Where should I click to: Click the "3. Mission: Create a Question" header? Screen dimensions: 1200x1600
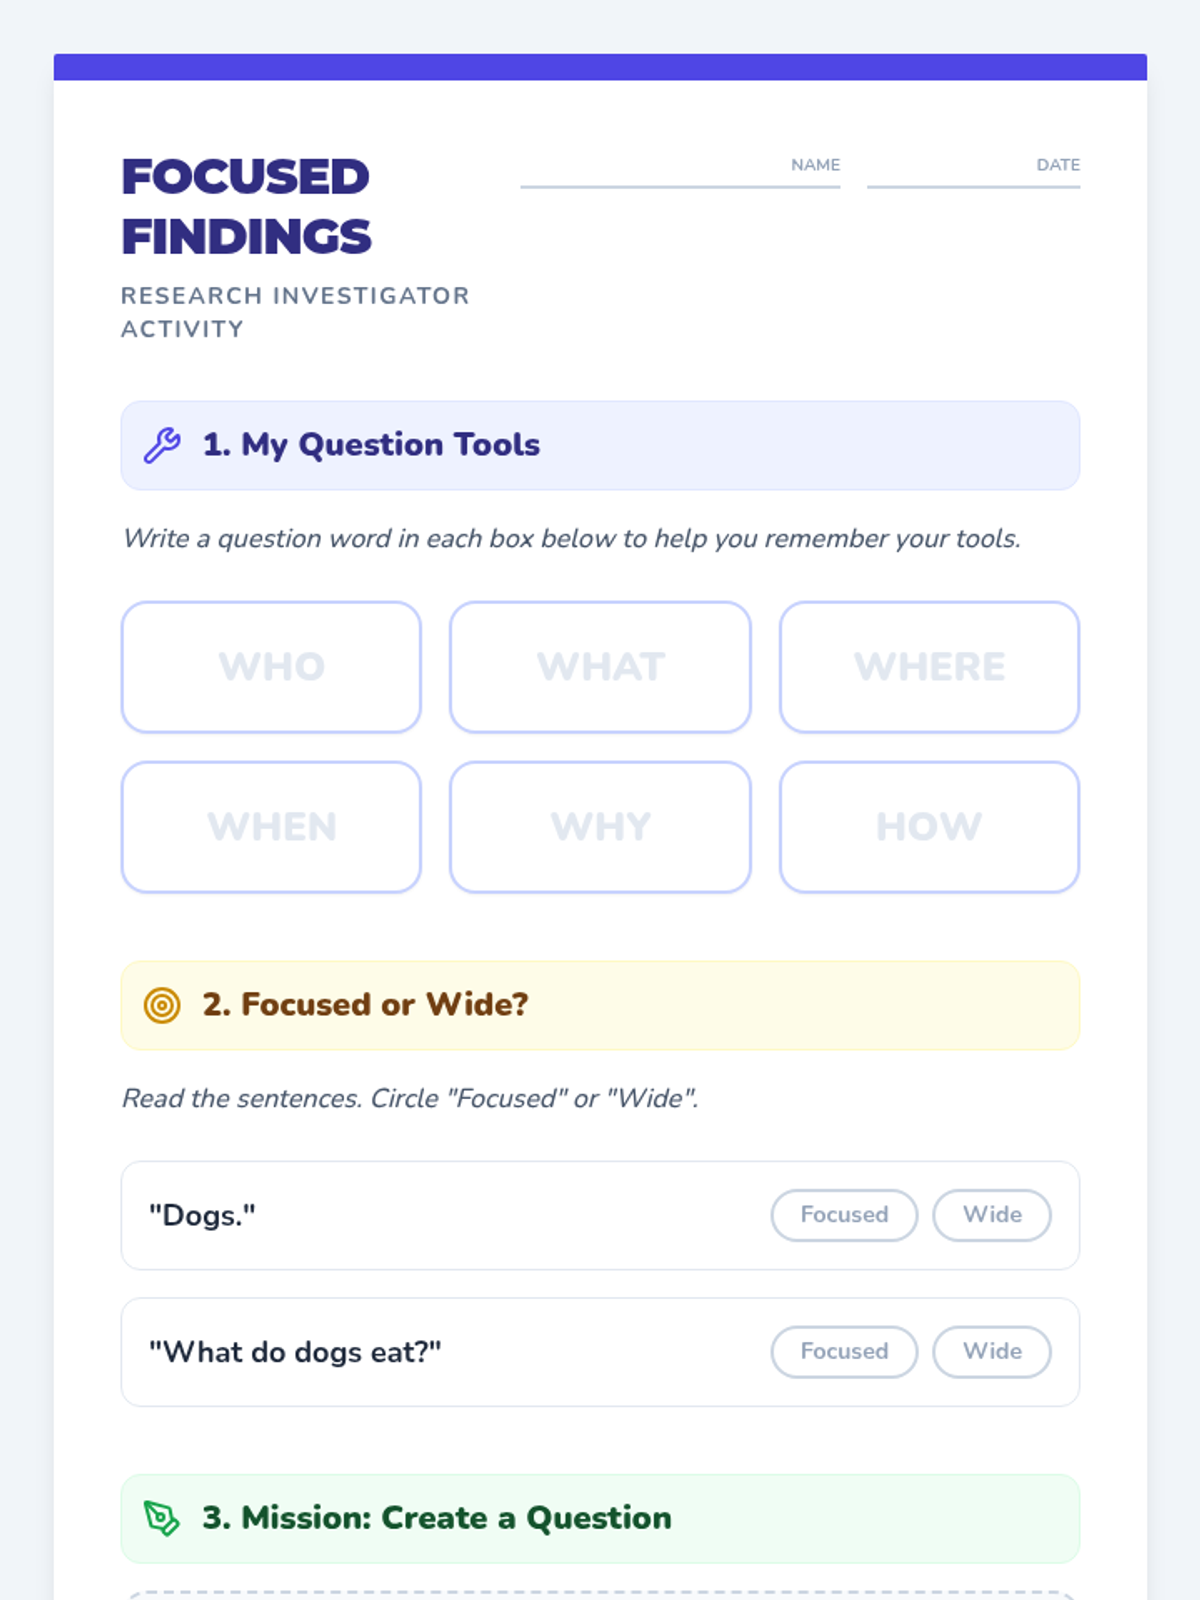(x=600, y=1518)
